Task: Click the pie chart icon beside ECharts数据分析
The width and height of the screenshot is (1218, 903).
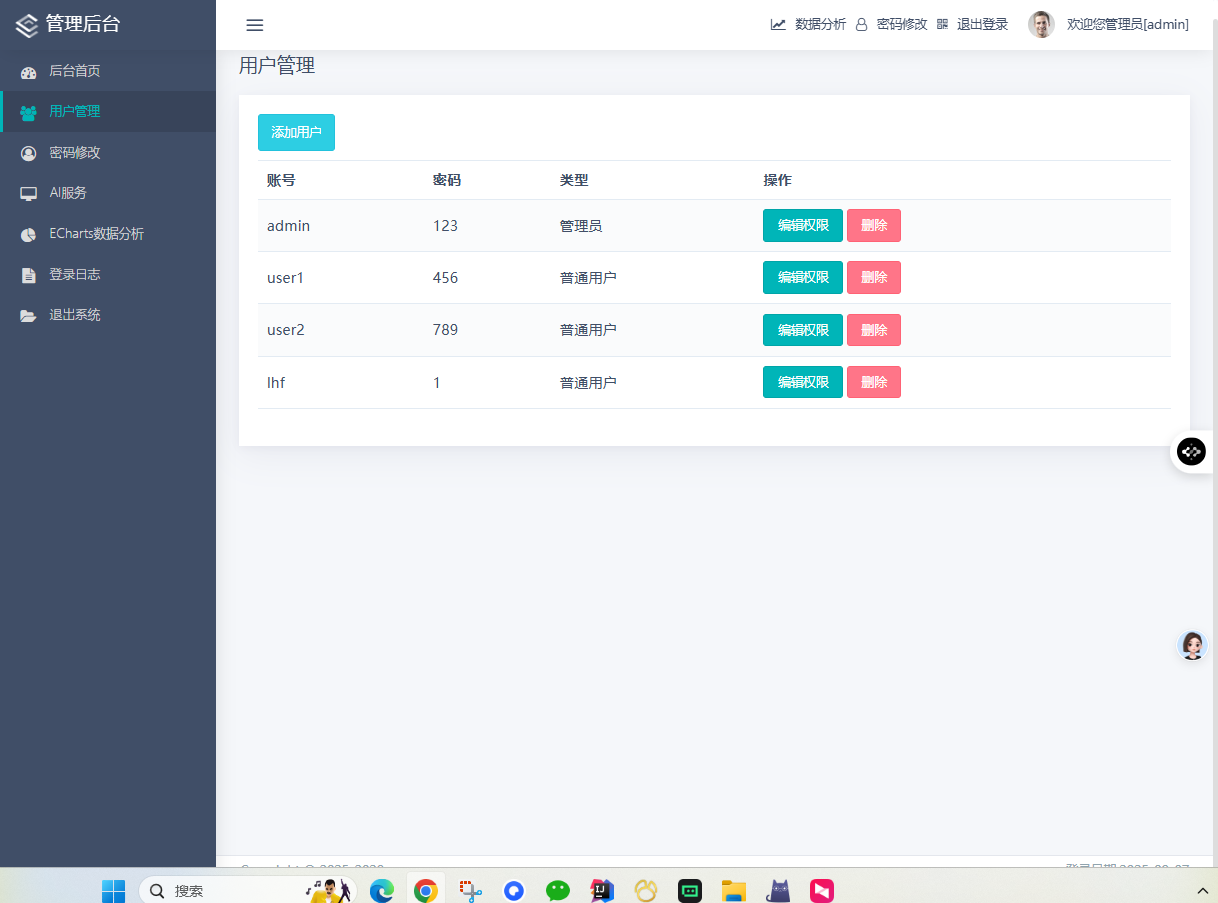Action: click(28, 234)
